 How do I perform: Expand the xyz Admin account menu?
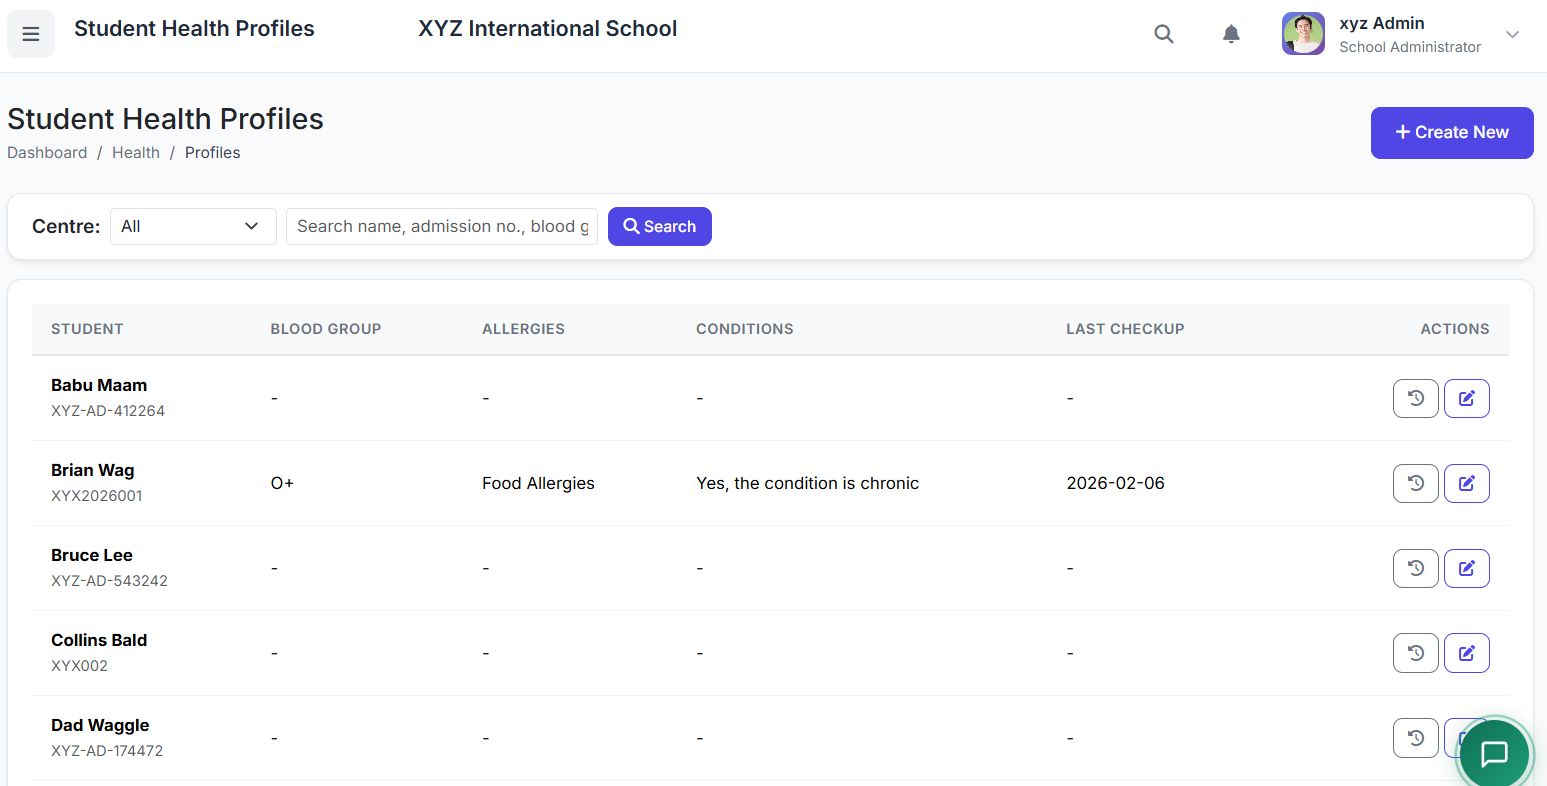pyautogui.click(x=1512, y=34)
